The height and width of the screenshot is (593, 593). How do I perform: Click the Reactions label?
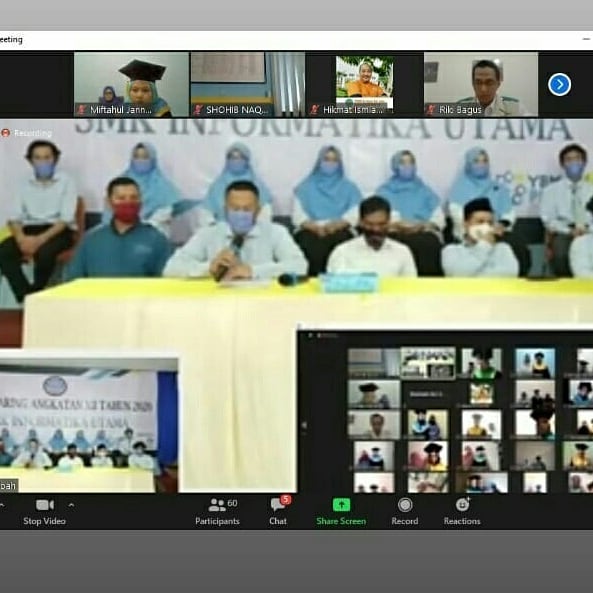click(462, 521)
